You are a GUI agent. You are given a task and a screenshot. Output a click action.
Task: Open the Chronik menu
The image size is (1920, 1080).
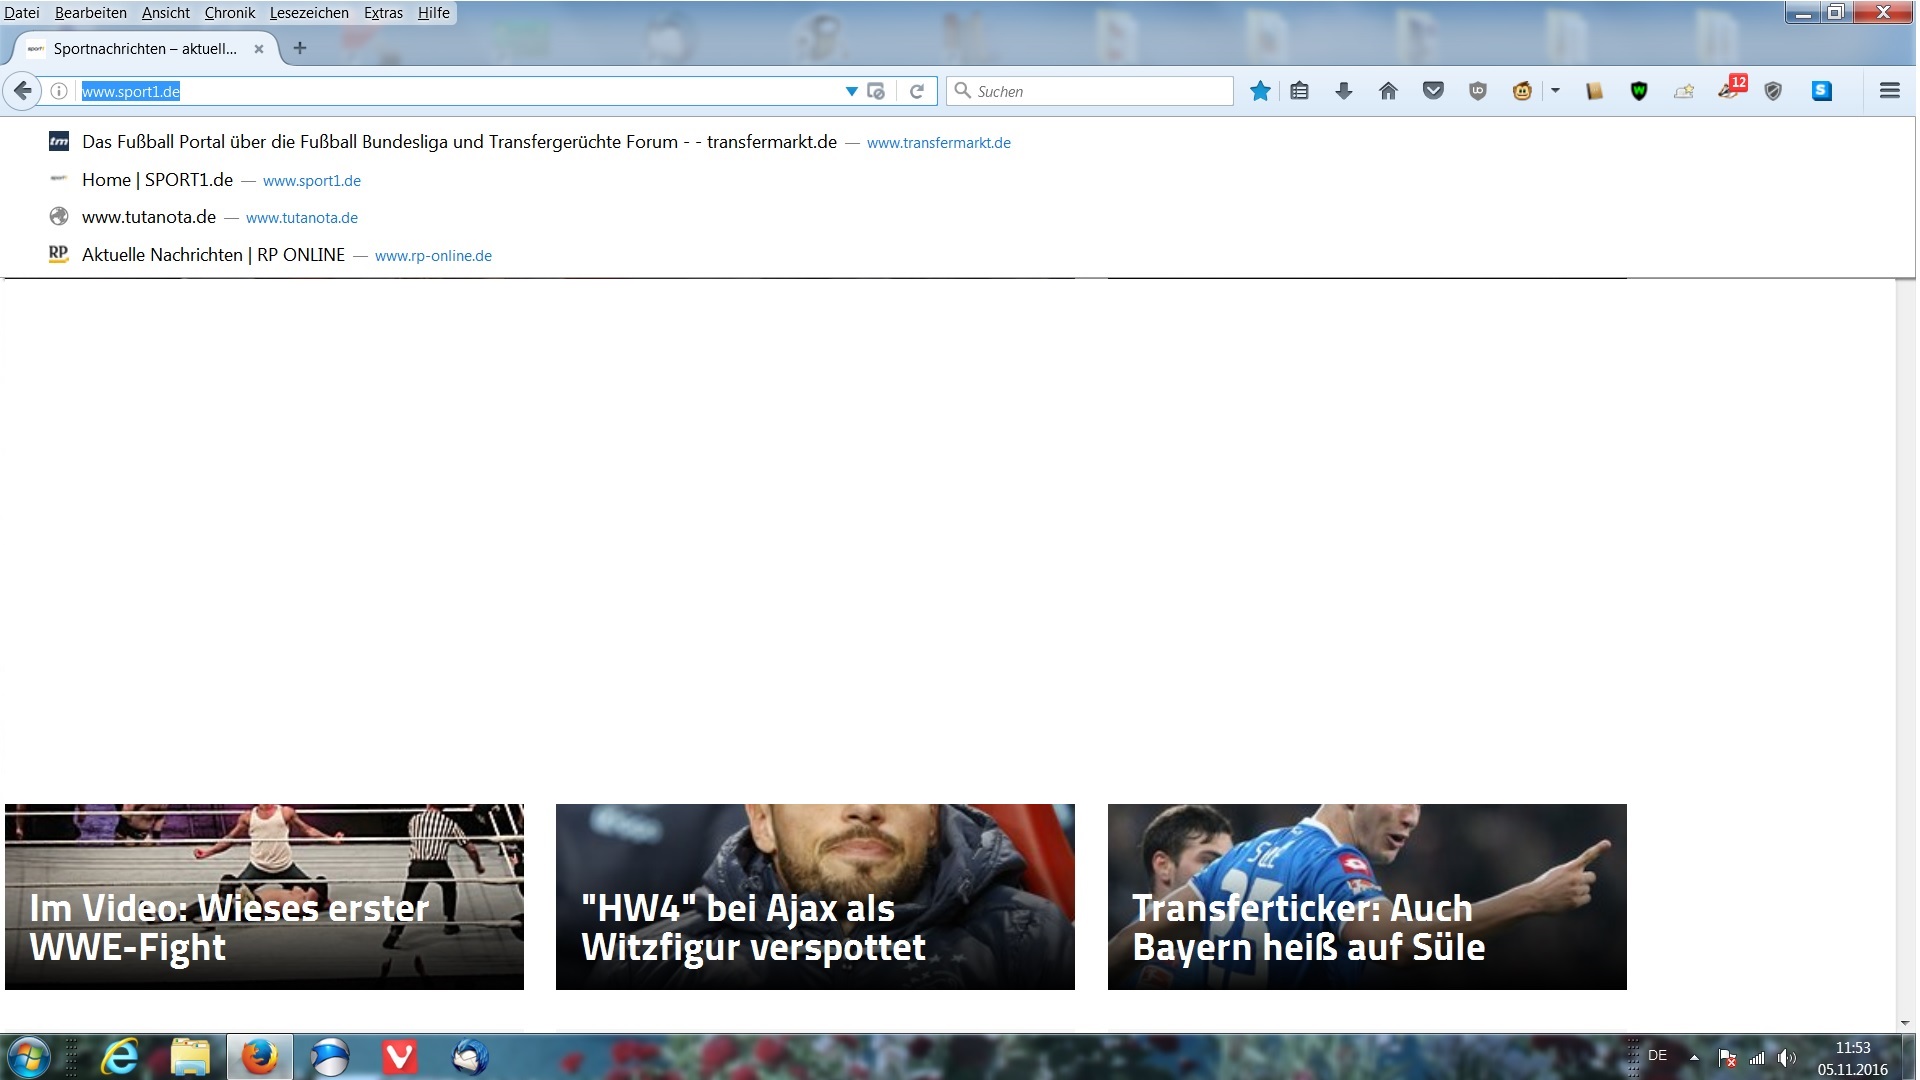point(229,13)
